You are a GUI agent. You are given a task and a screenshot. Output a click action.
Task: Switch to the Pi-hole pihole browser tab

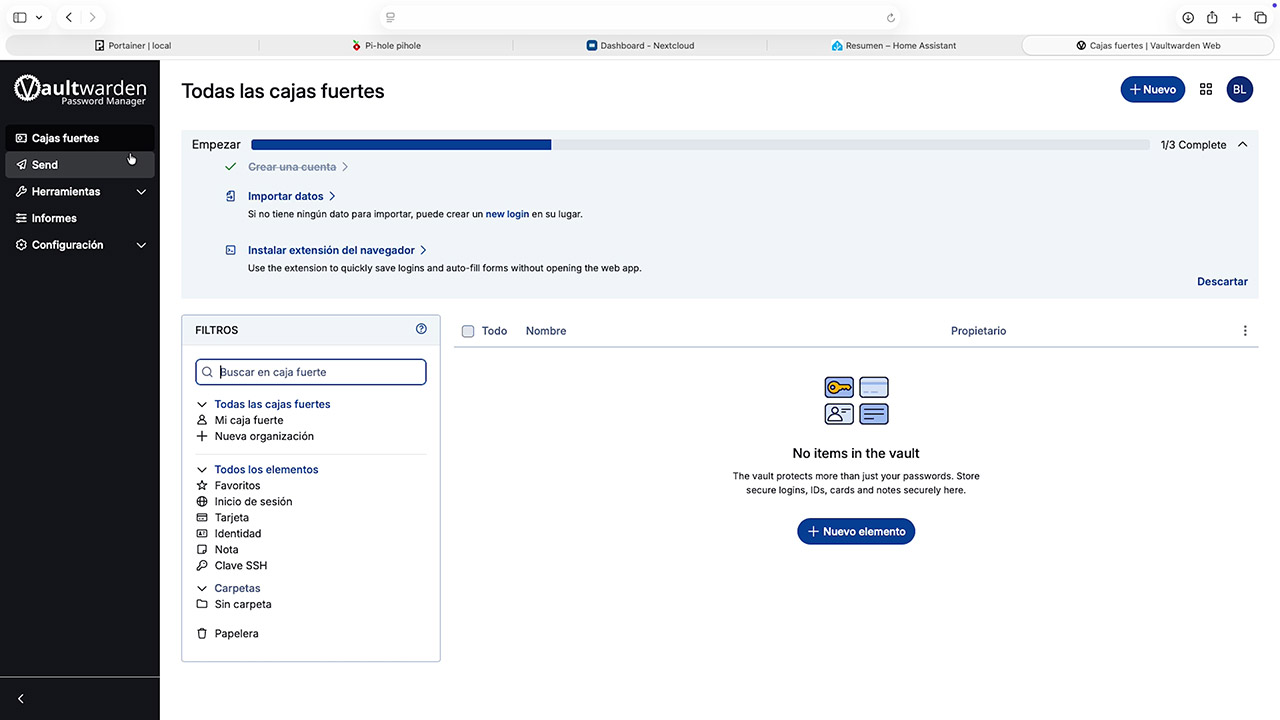tap(389, 45)
